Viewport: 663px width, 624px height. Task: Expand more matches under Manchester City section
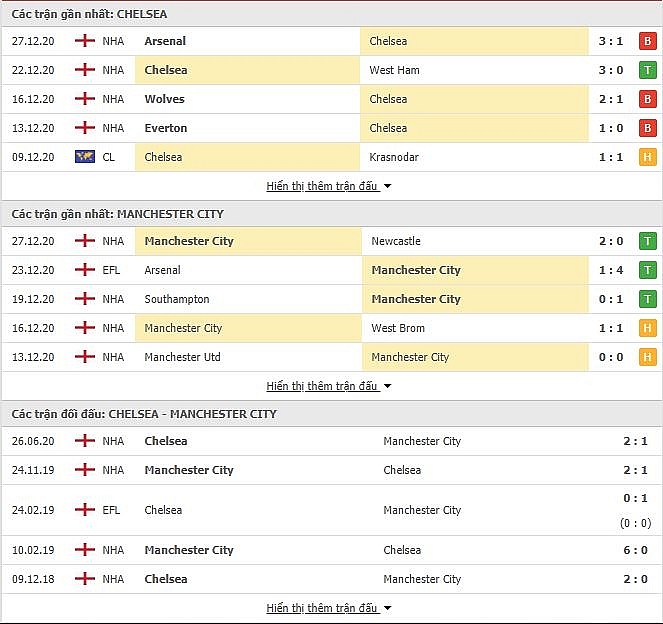coord(328,386)
